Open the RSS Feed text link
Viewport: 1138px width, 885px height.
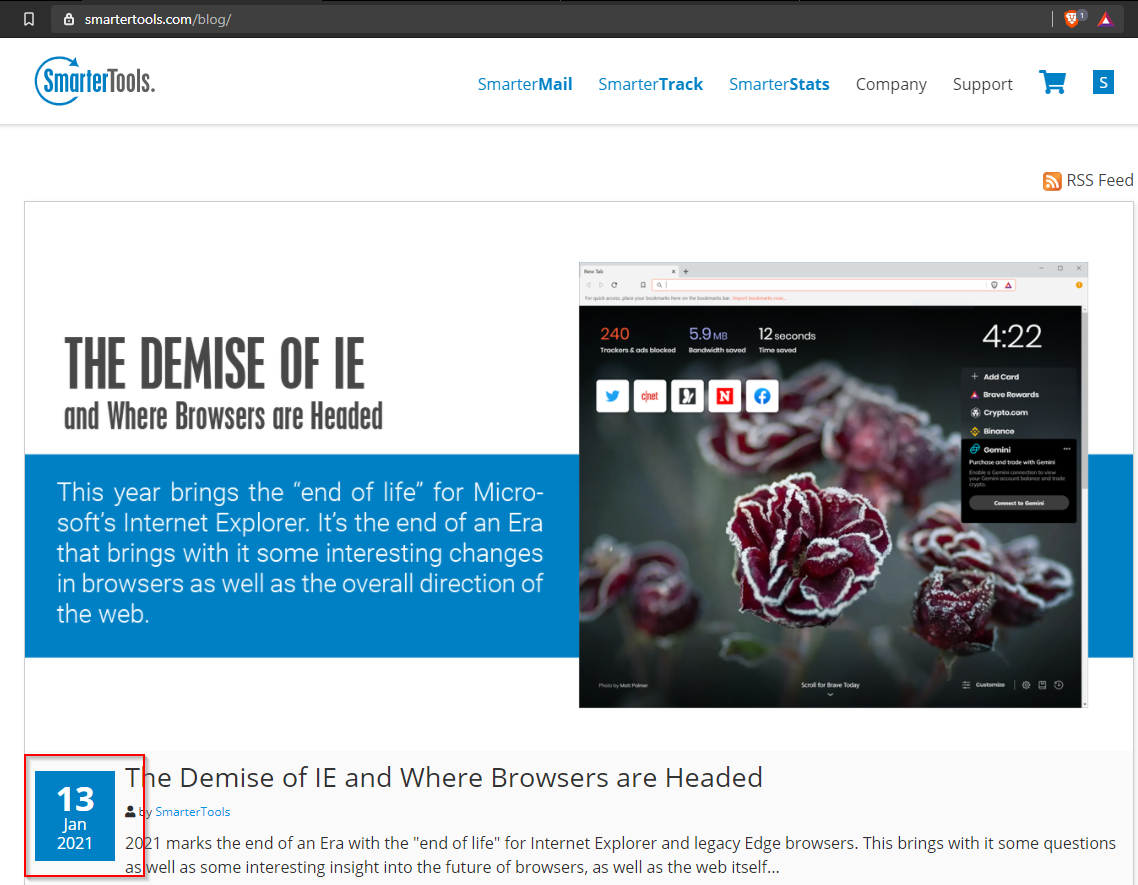click(x=1099, y=181)
